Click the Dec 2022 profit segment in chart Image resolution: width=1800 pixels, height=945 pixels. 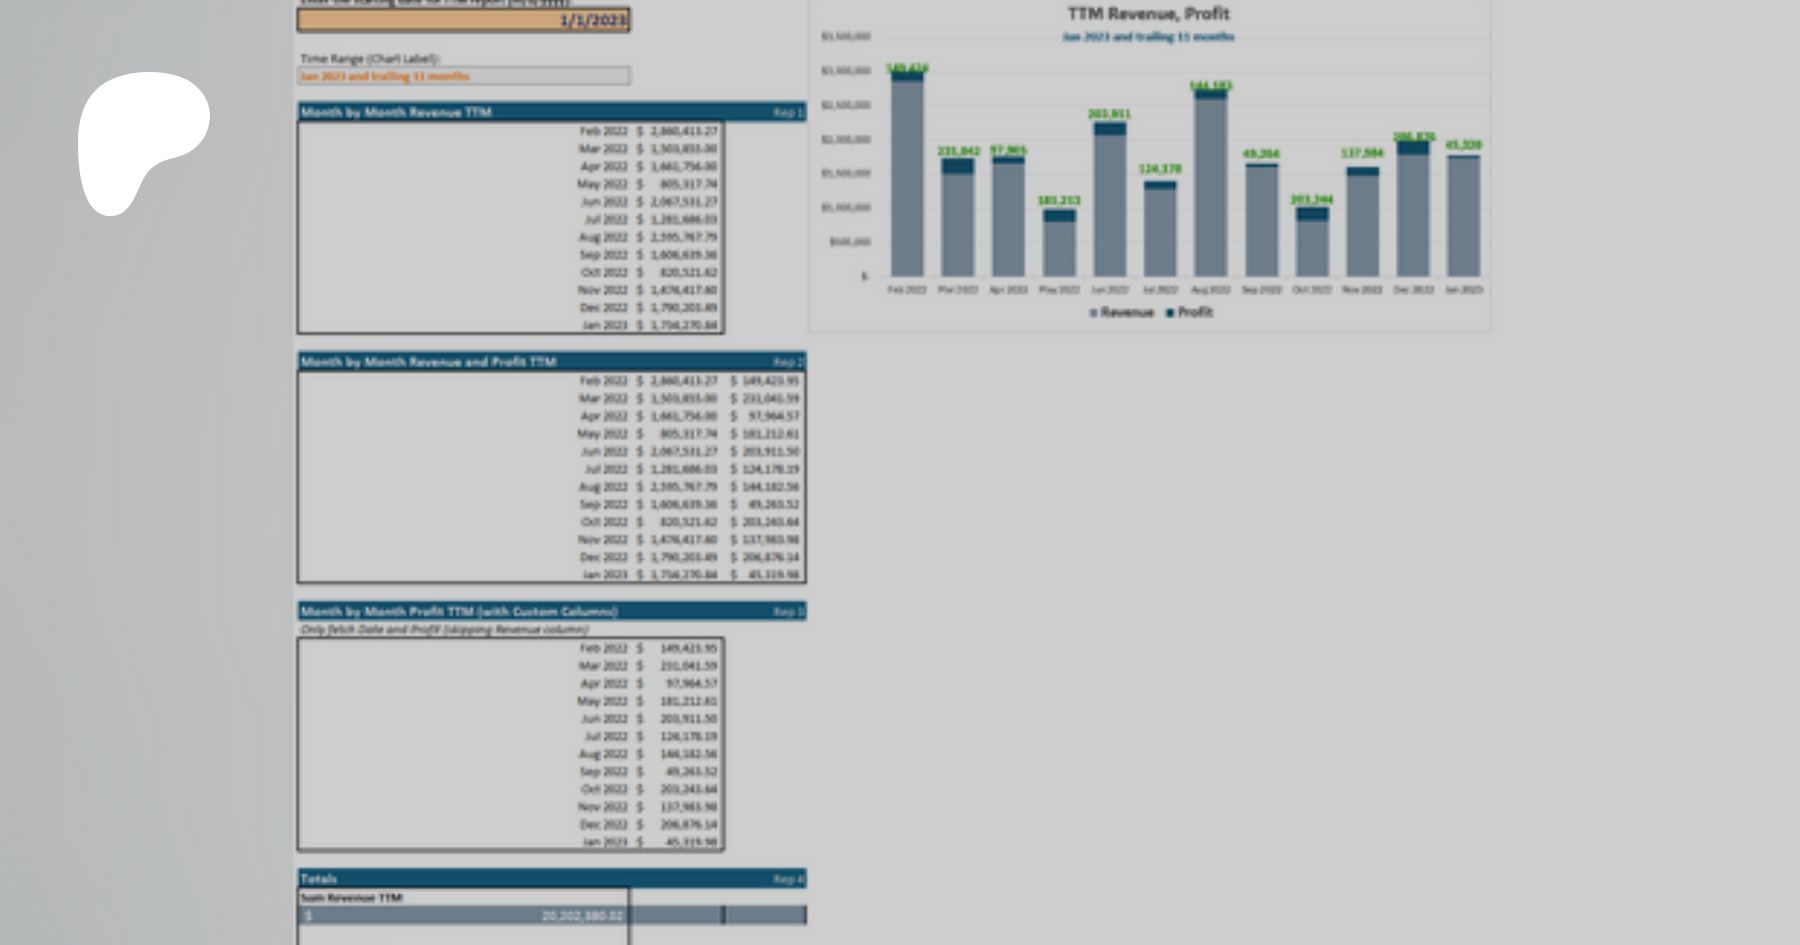1413,148
